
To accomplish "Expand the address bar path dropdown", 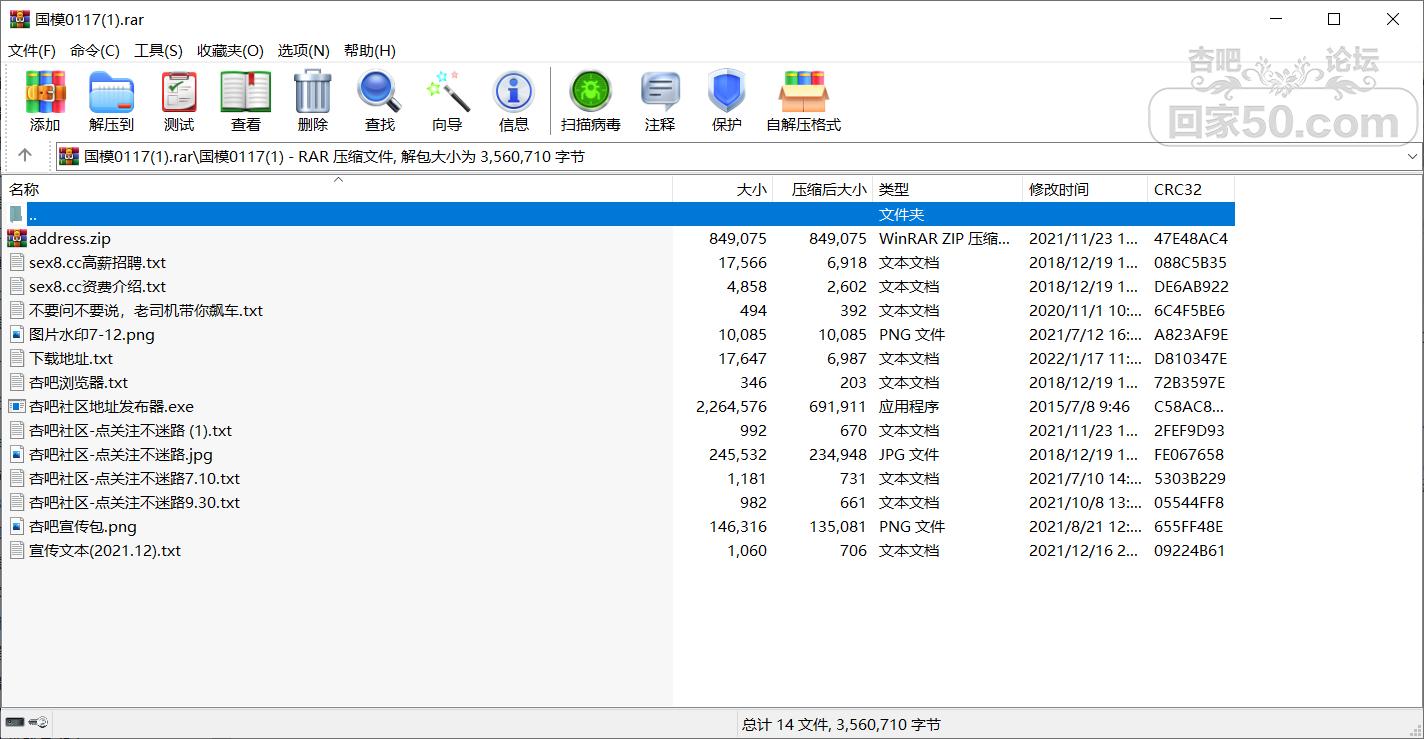I will pyautogui.click(x=1412, y=156).
